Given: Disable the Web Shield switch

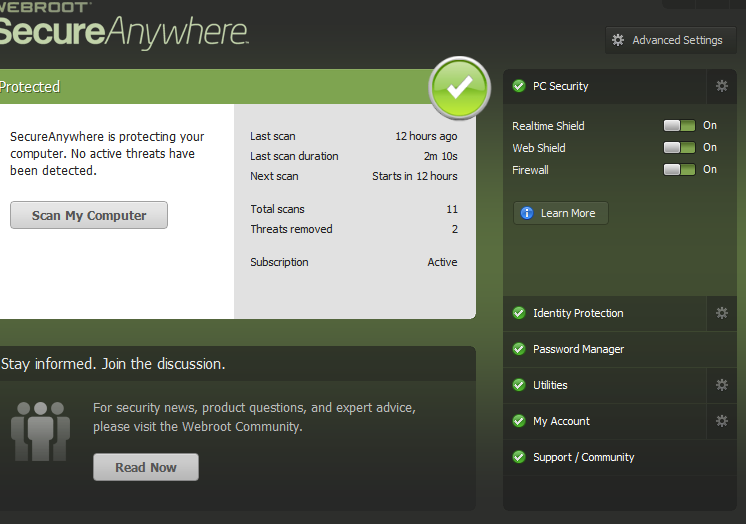Looking at the screenshot, I should click(x=679, y=148).
